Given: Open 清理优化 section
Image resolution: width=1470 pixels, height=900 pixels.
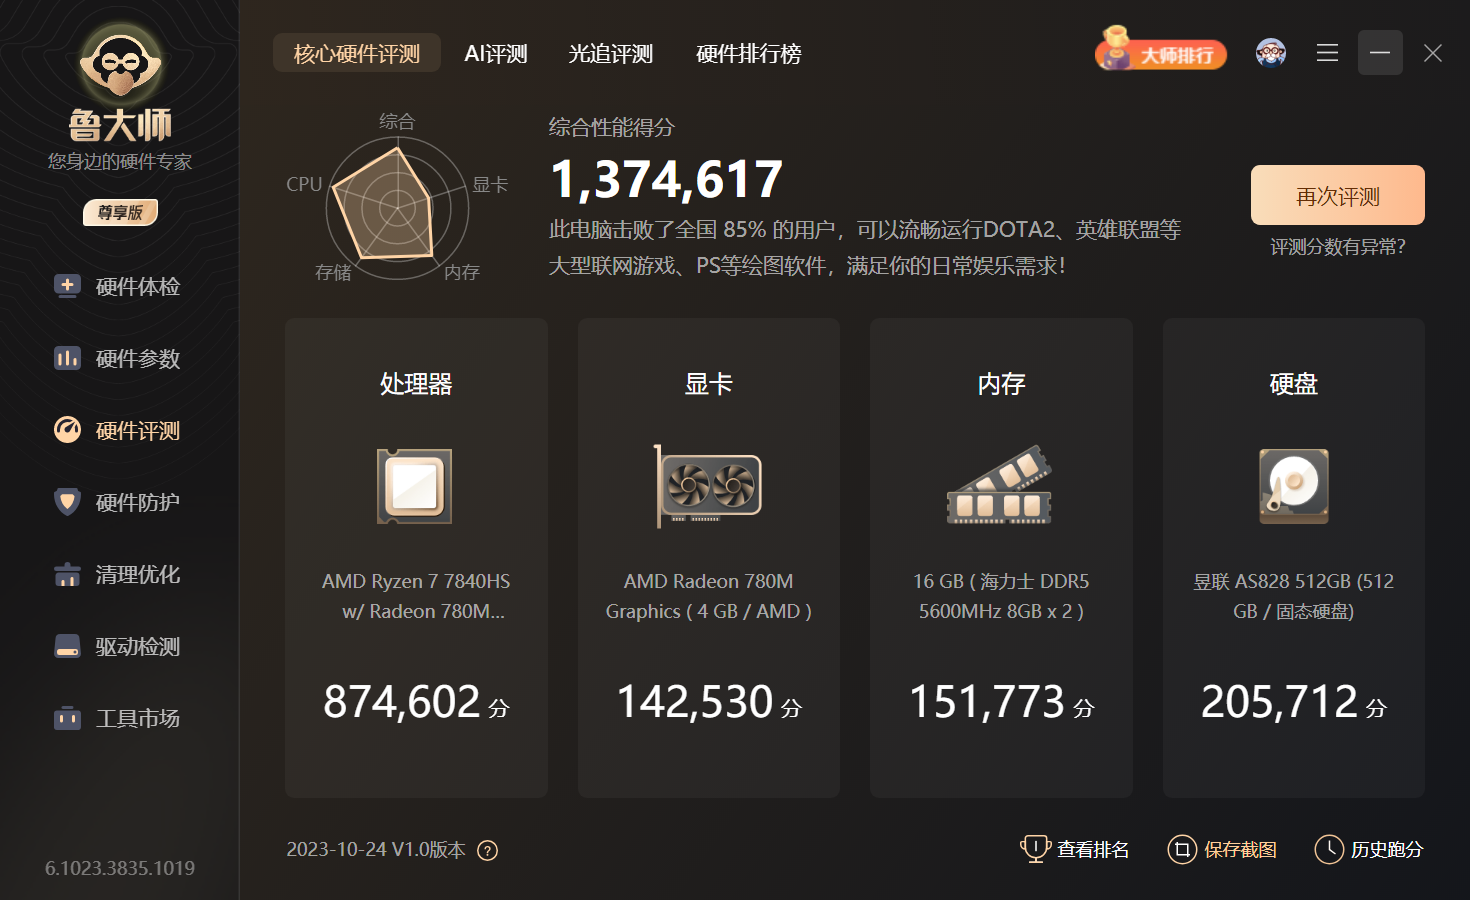Looking at the screenshot, I should 138,575.
